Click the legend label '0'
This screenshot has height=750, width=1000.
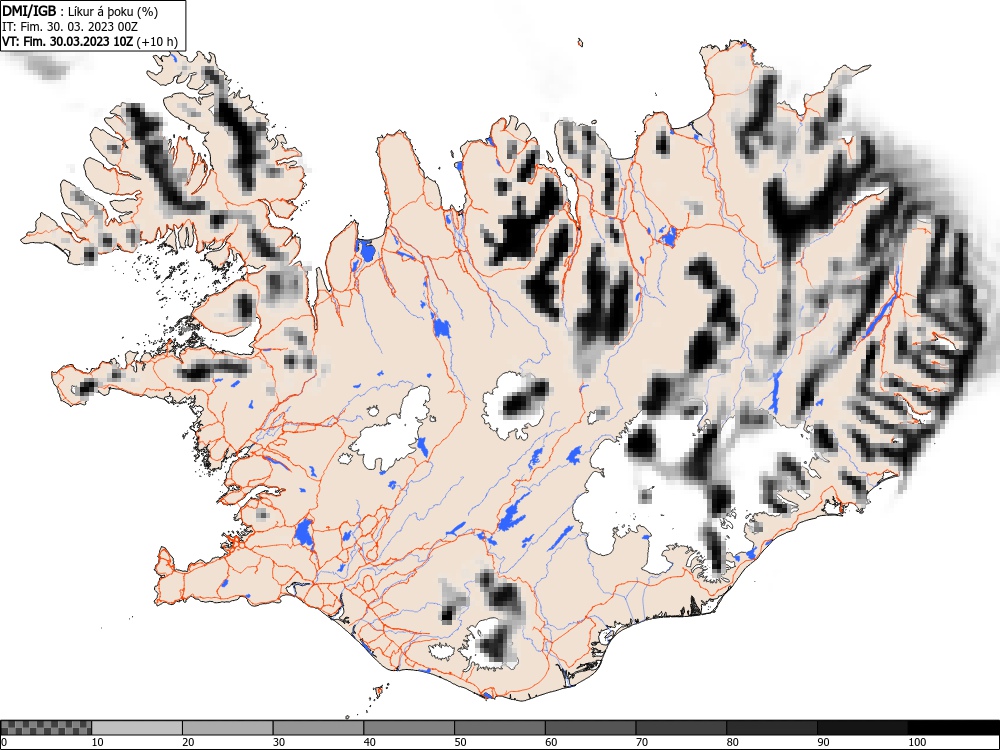[x=4, y=742]
